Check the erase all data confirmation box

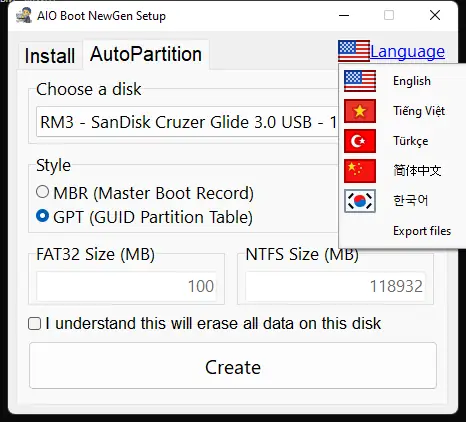(34, 324)
